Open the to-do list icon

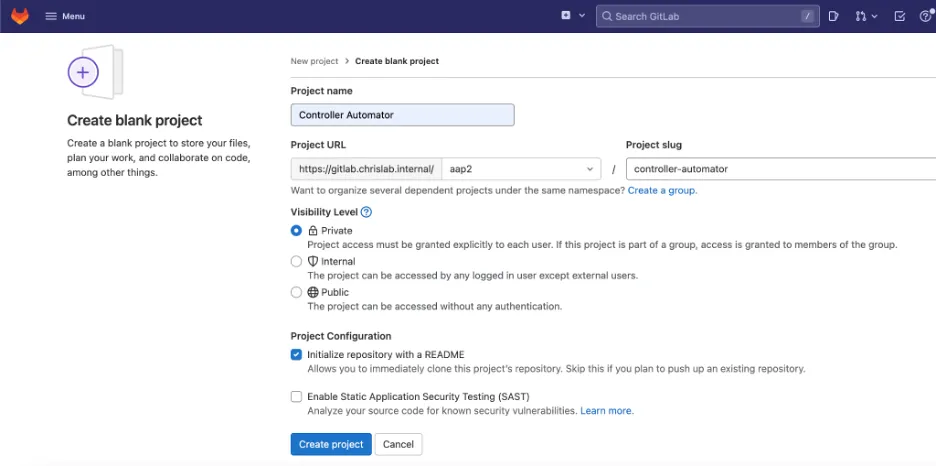(900, 16)
